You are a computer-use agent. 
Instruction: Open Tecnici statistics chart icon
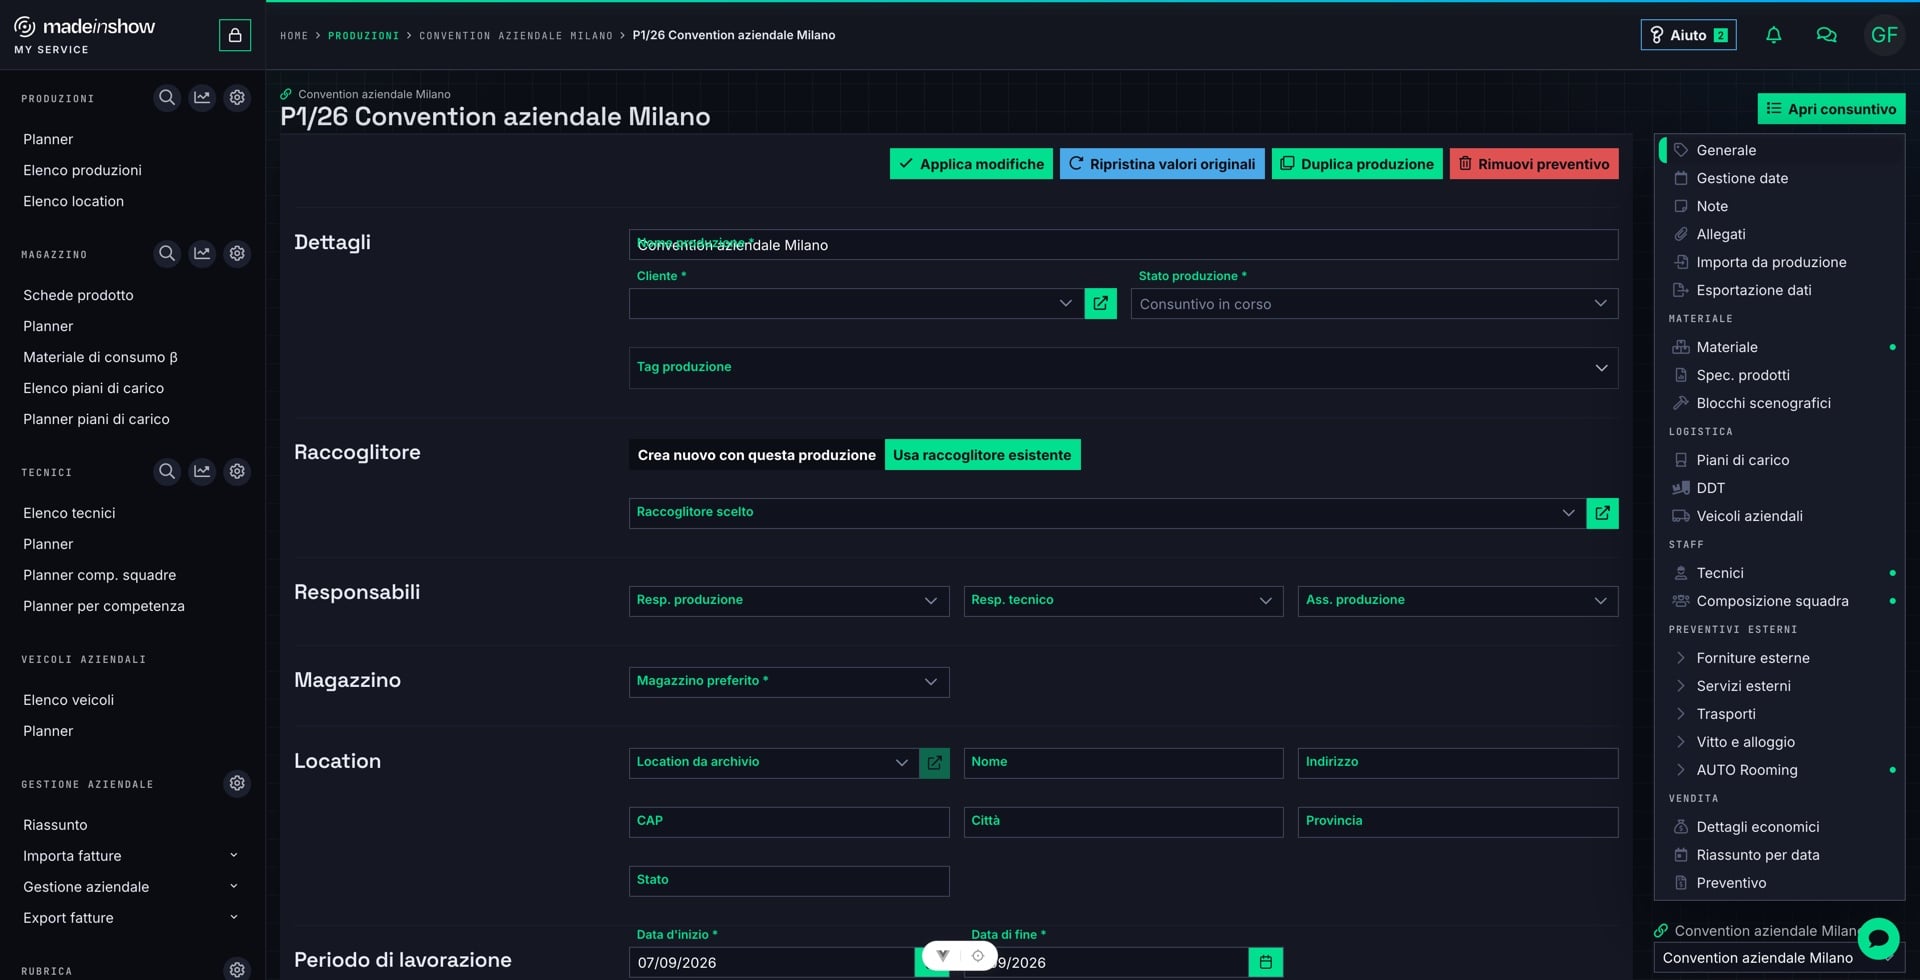coord(202,471)
